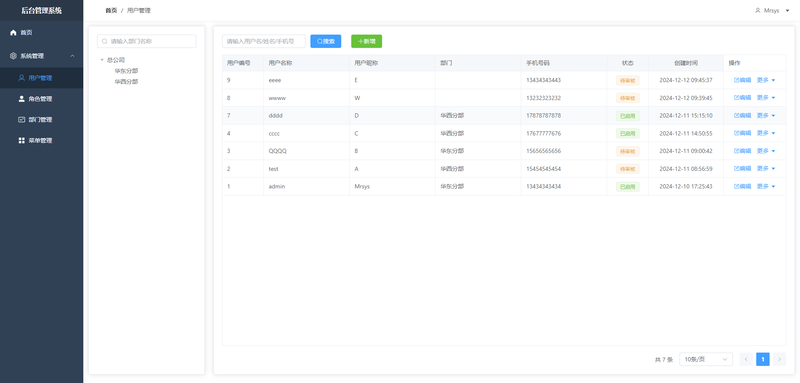
Task: Click search icon in department name field
Action: point(105,41)
